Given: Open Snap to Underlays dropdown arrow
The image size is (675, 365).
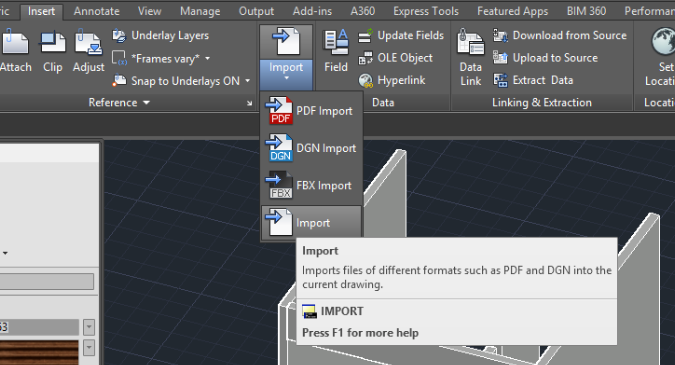Looking at the screenshot, I should (x=248, y=80).
